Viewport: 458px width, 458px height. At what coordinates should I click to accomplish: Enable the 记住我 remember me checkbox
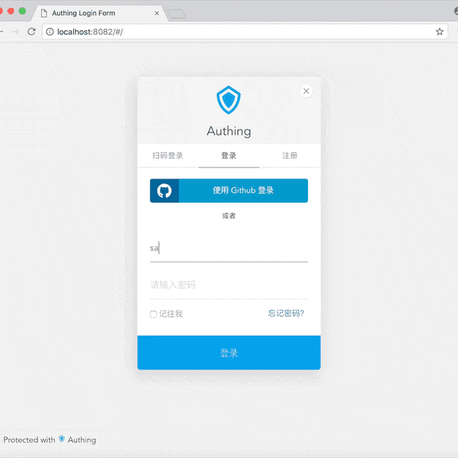coord(153,314)
